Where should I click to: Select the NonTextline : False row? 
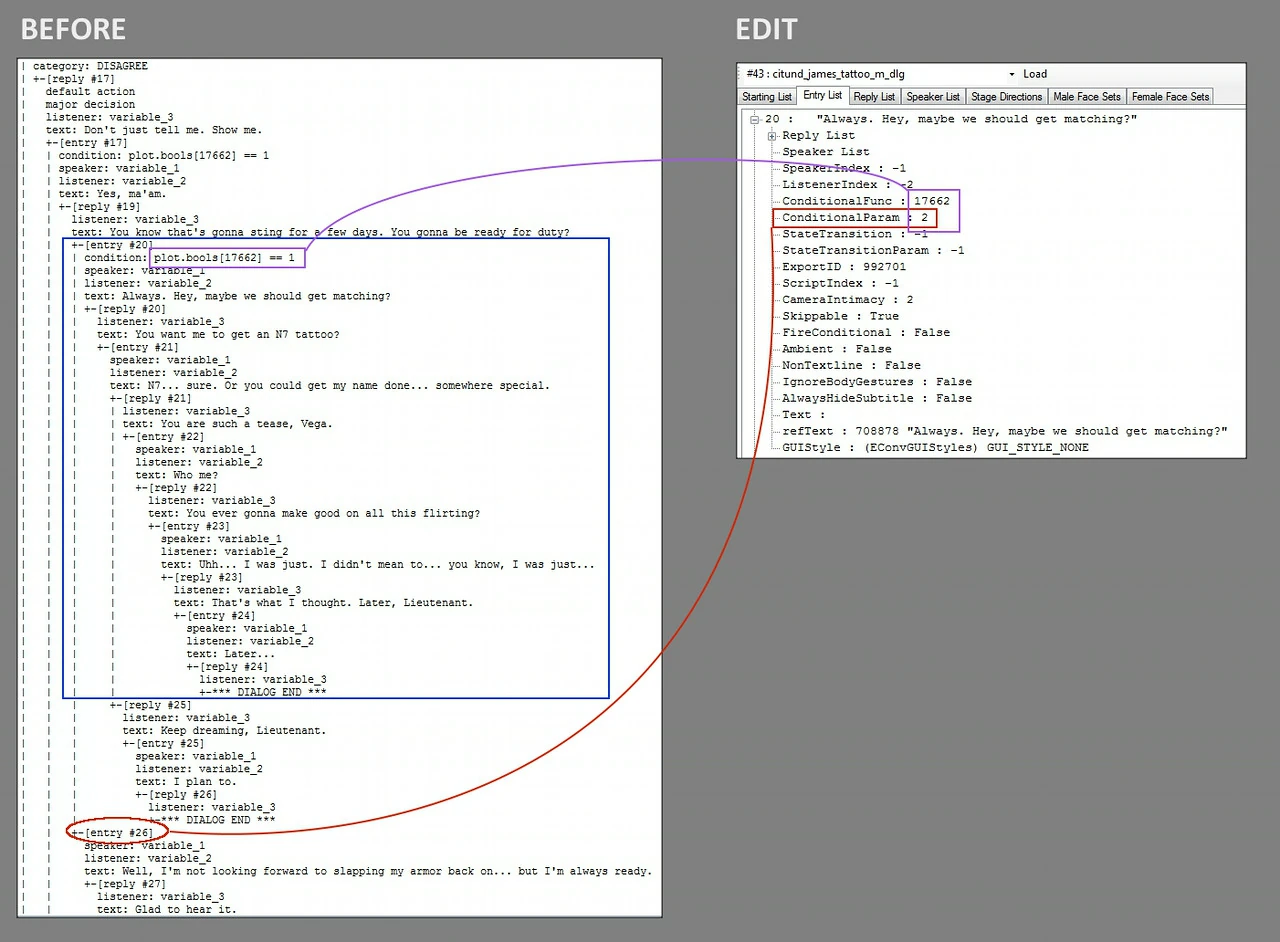851,365
